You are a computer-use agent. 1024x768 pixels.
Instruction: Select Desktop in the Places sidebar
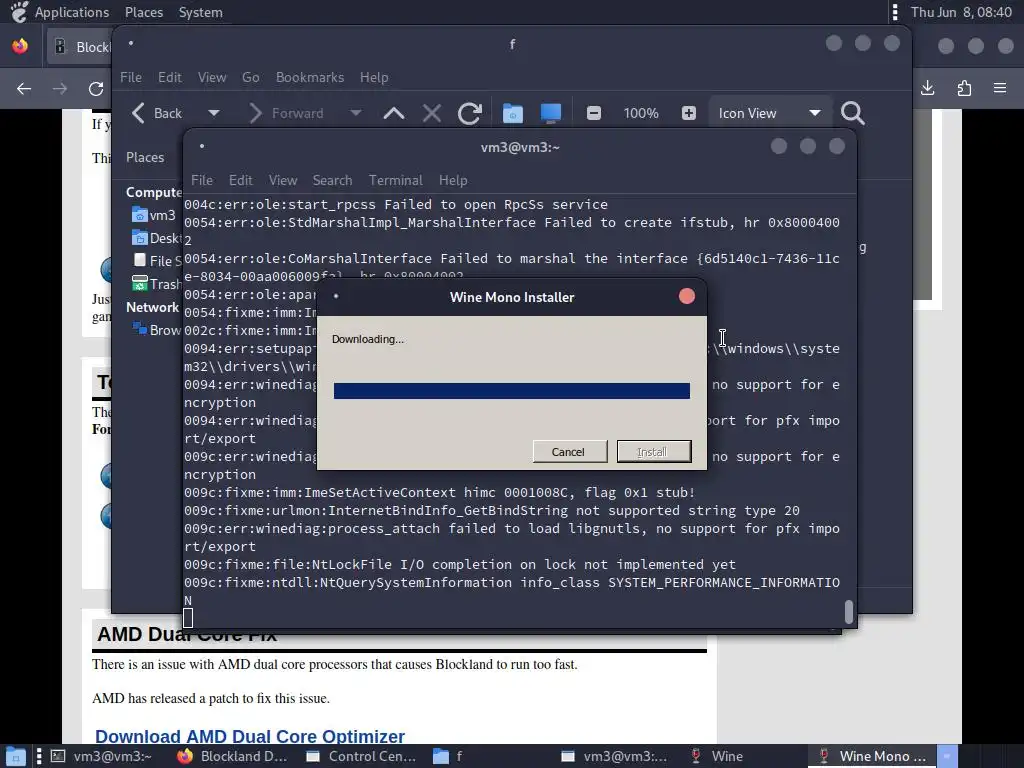pos(157,238)
